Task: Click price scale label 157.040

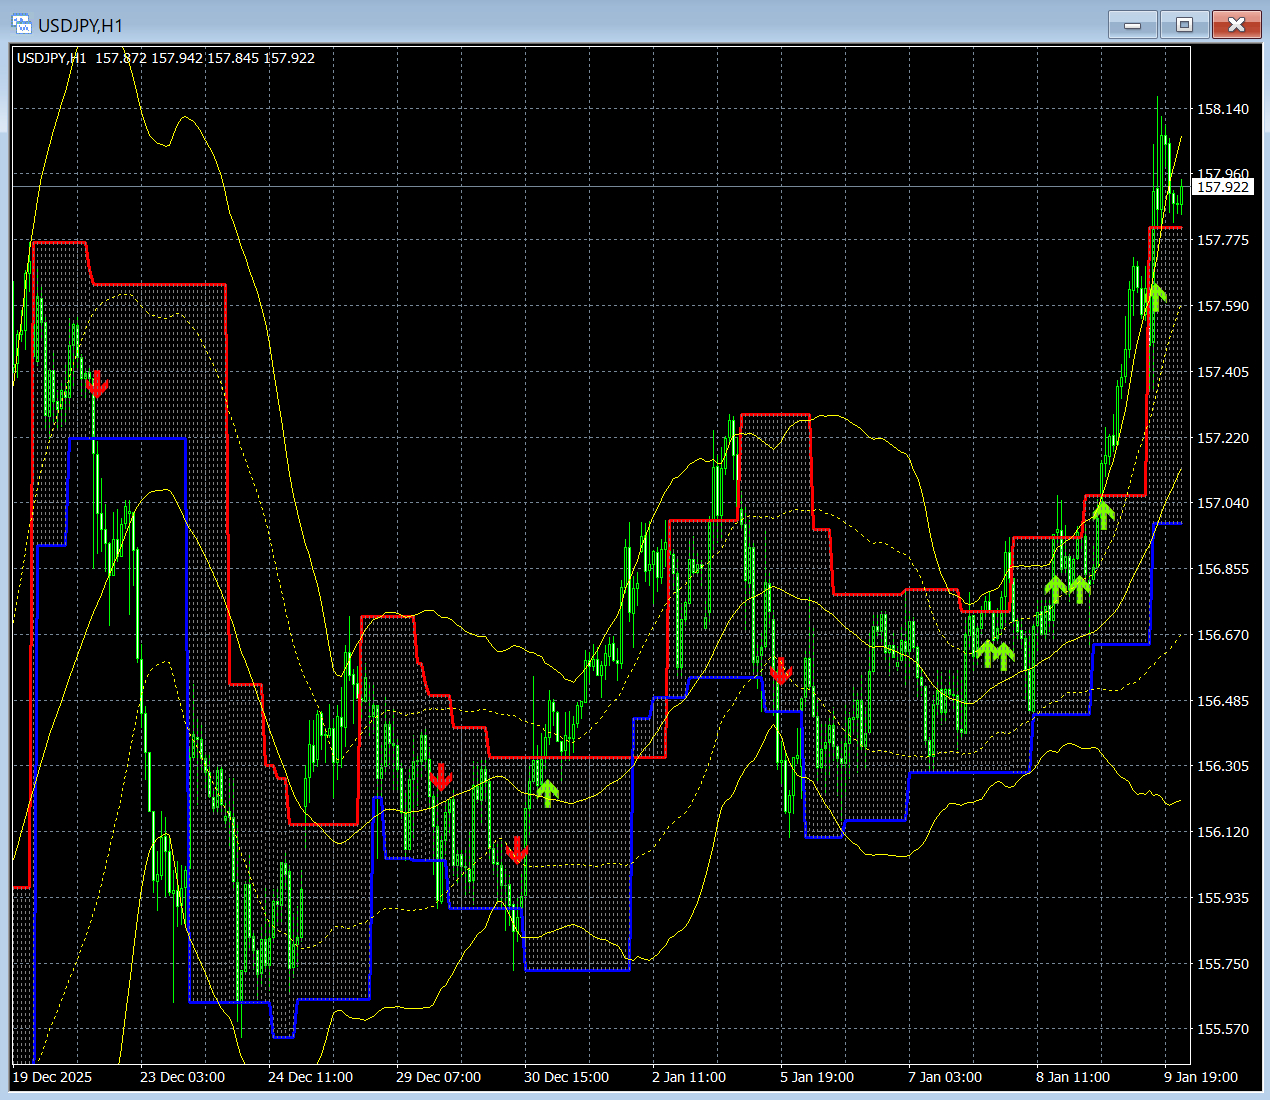Action: (1223, 503)
